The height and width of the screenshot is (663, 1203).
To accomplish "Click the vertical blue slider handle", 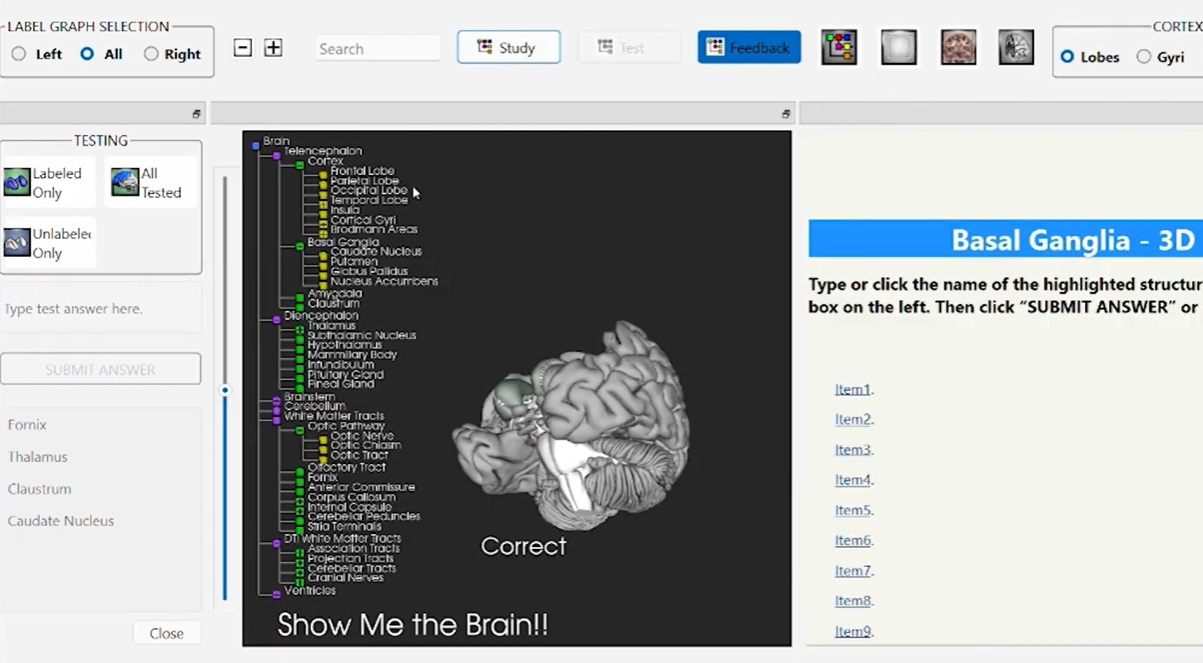I will point(225,390).
